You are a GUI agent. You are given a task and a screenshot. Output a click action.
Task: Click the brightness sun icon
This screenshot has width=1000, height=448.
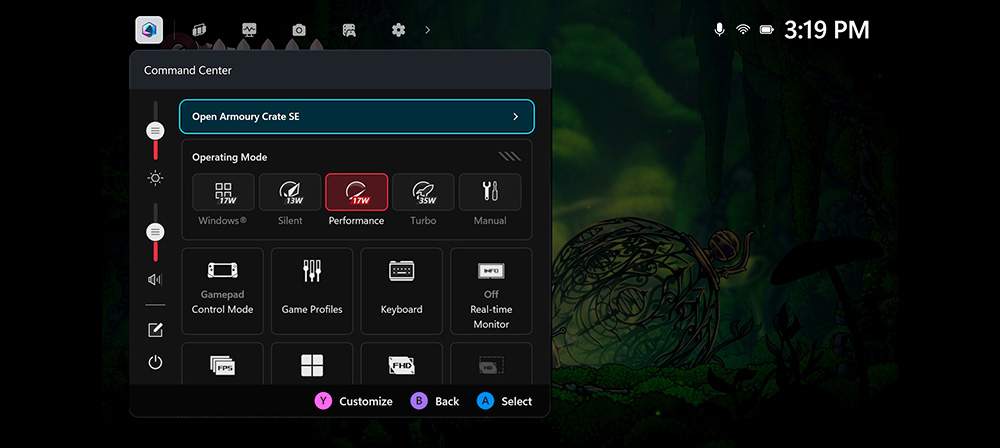(155, 178)
